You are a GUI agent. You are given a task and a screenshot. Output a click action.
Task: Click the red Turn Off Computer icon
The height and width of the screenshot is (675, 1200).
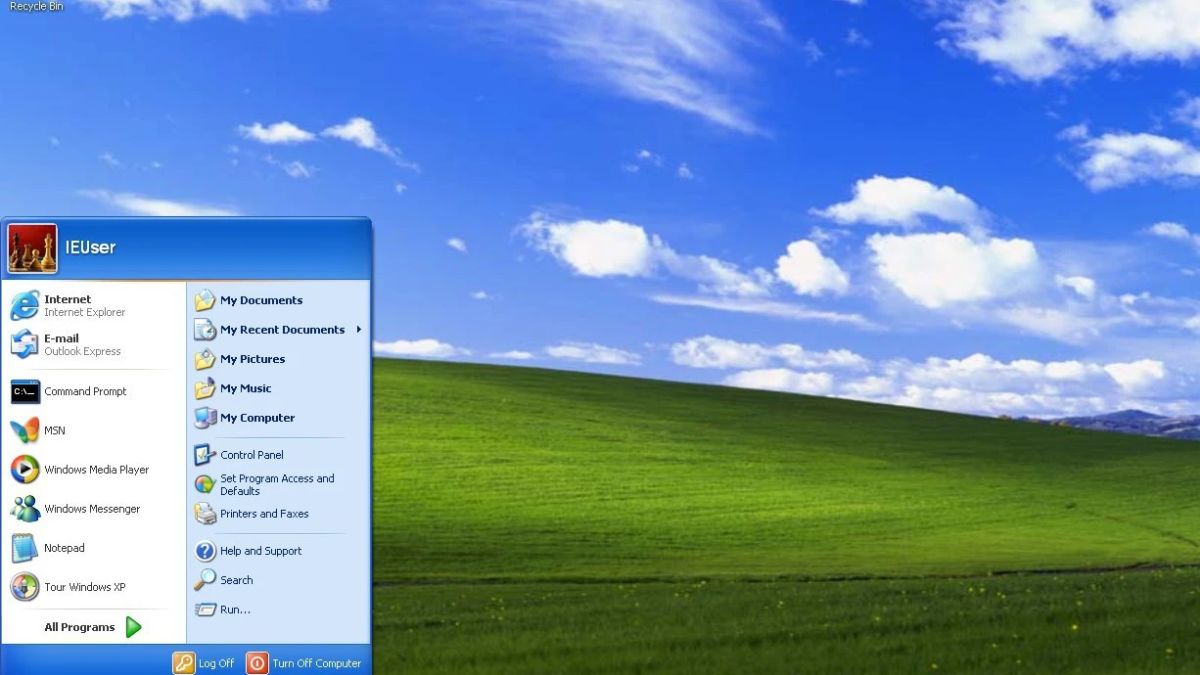pyautogui.click(x=257, y=663)
